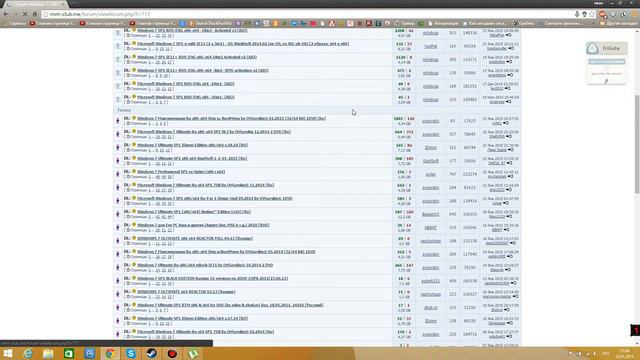Open Skype from the taskbar
The height and width of the screenshot is (360, 640).
(x=131, y=353)
